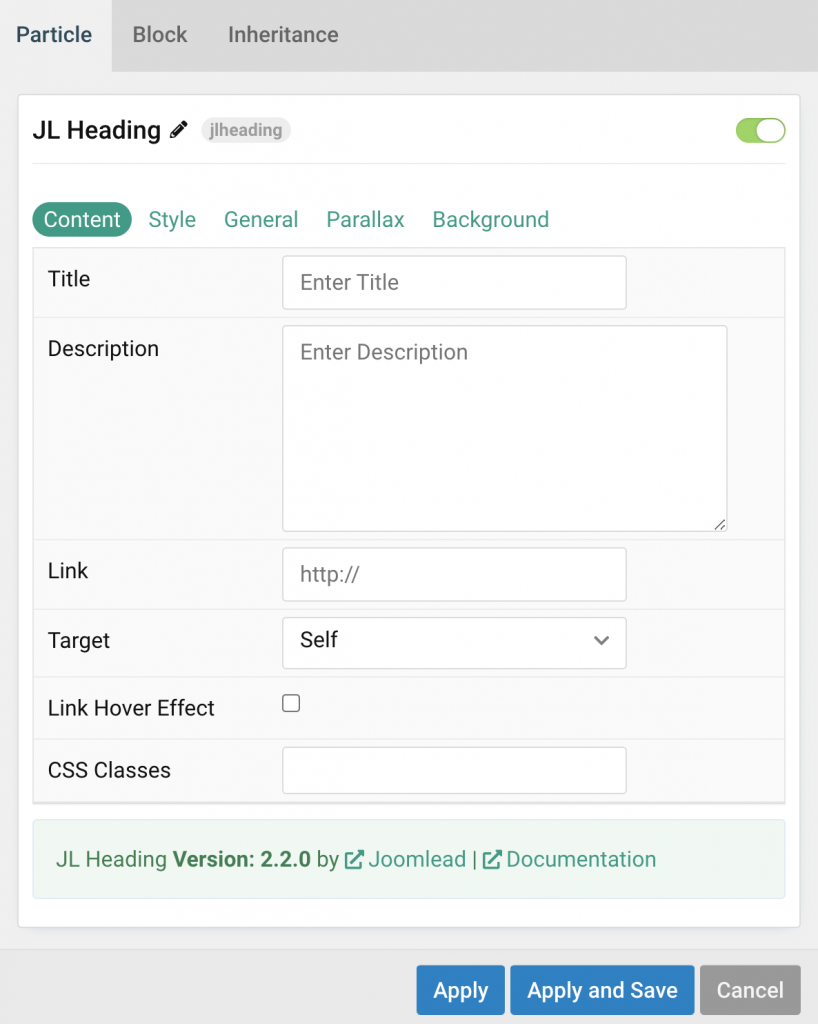Click the pencil icon to rename JL Heading
Screen dimensions: 818x1024
click(x=179, y=129)
